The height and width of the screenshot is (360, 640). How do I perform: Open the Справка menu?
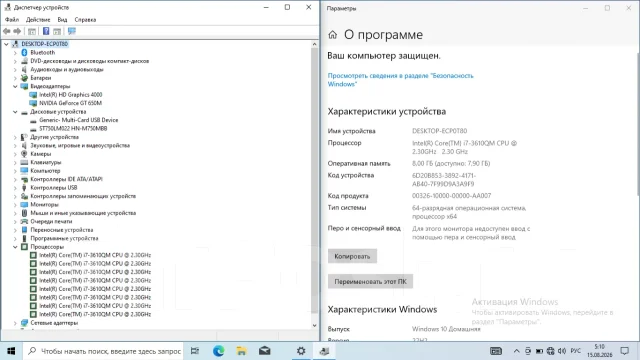[x=85, y=20]
